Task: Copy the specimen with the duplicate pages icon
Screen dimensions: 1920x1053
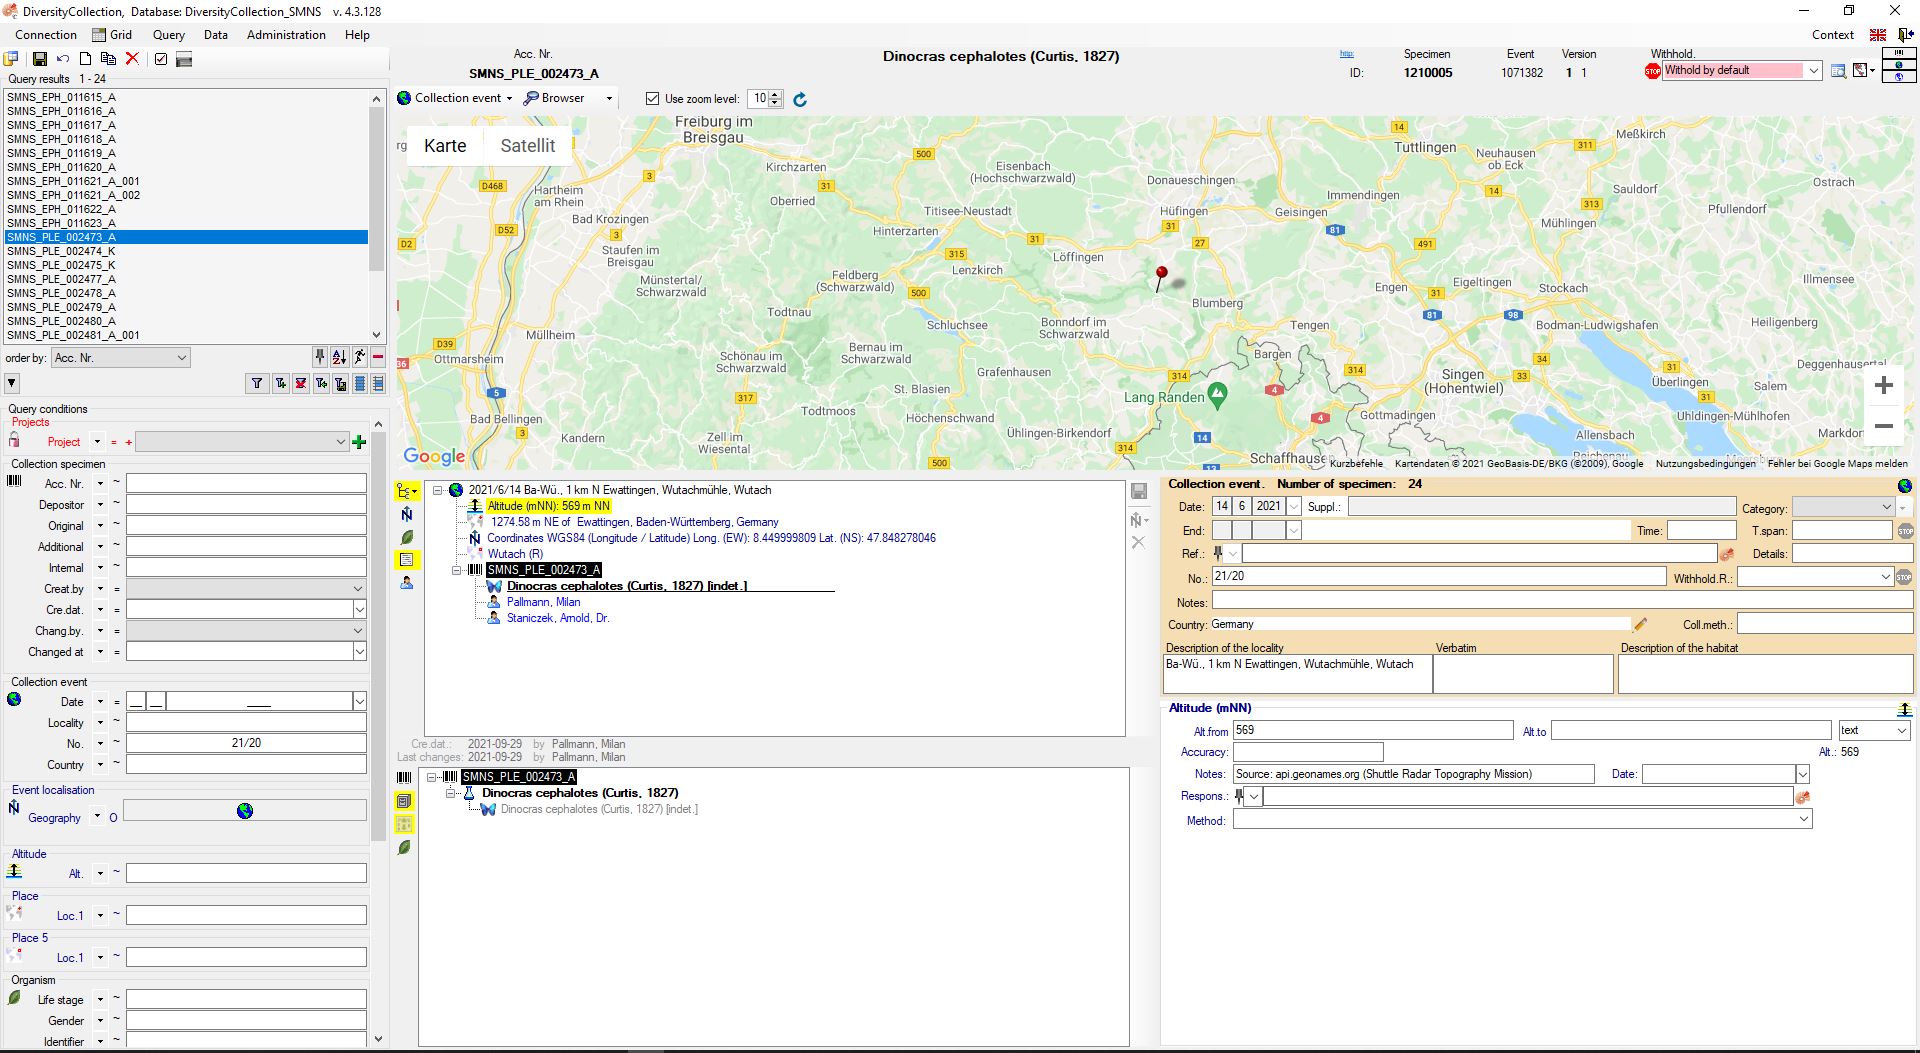Action: (x=108, y=59)
